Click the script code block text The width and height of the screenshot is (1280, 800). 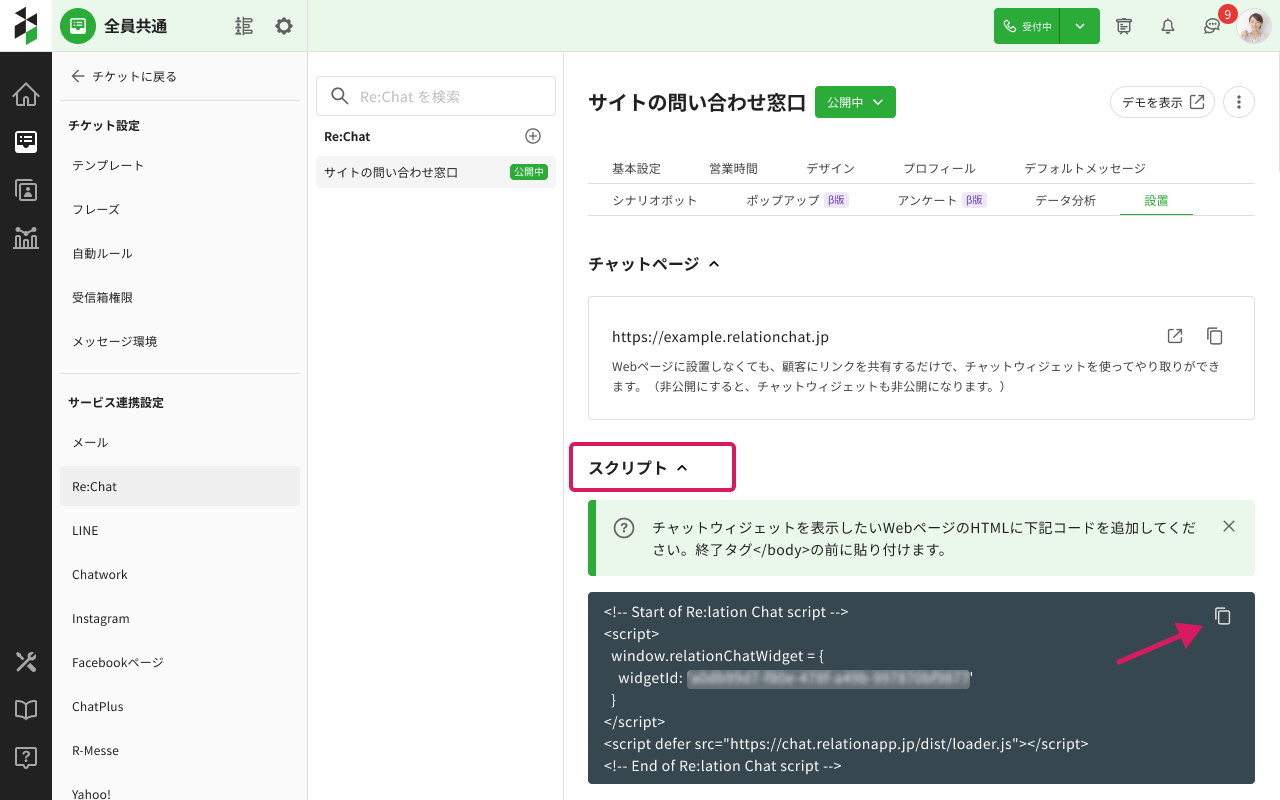pyautogui.click(x=921, y=688)
